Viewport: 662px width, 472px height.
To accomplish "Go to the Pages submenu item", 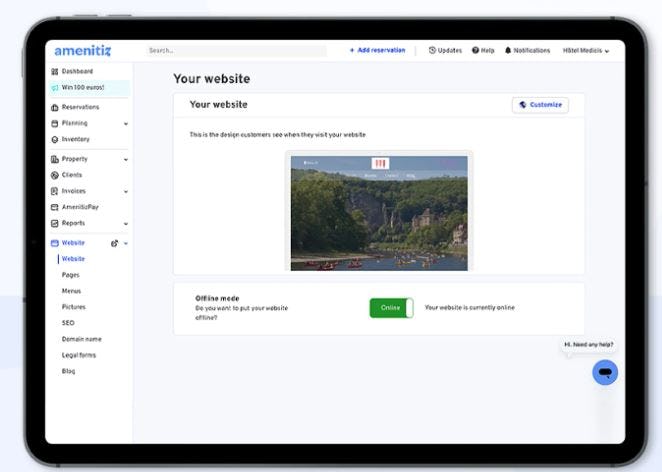I will pos(71,275).
